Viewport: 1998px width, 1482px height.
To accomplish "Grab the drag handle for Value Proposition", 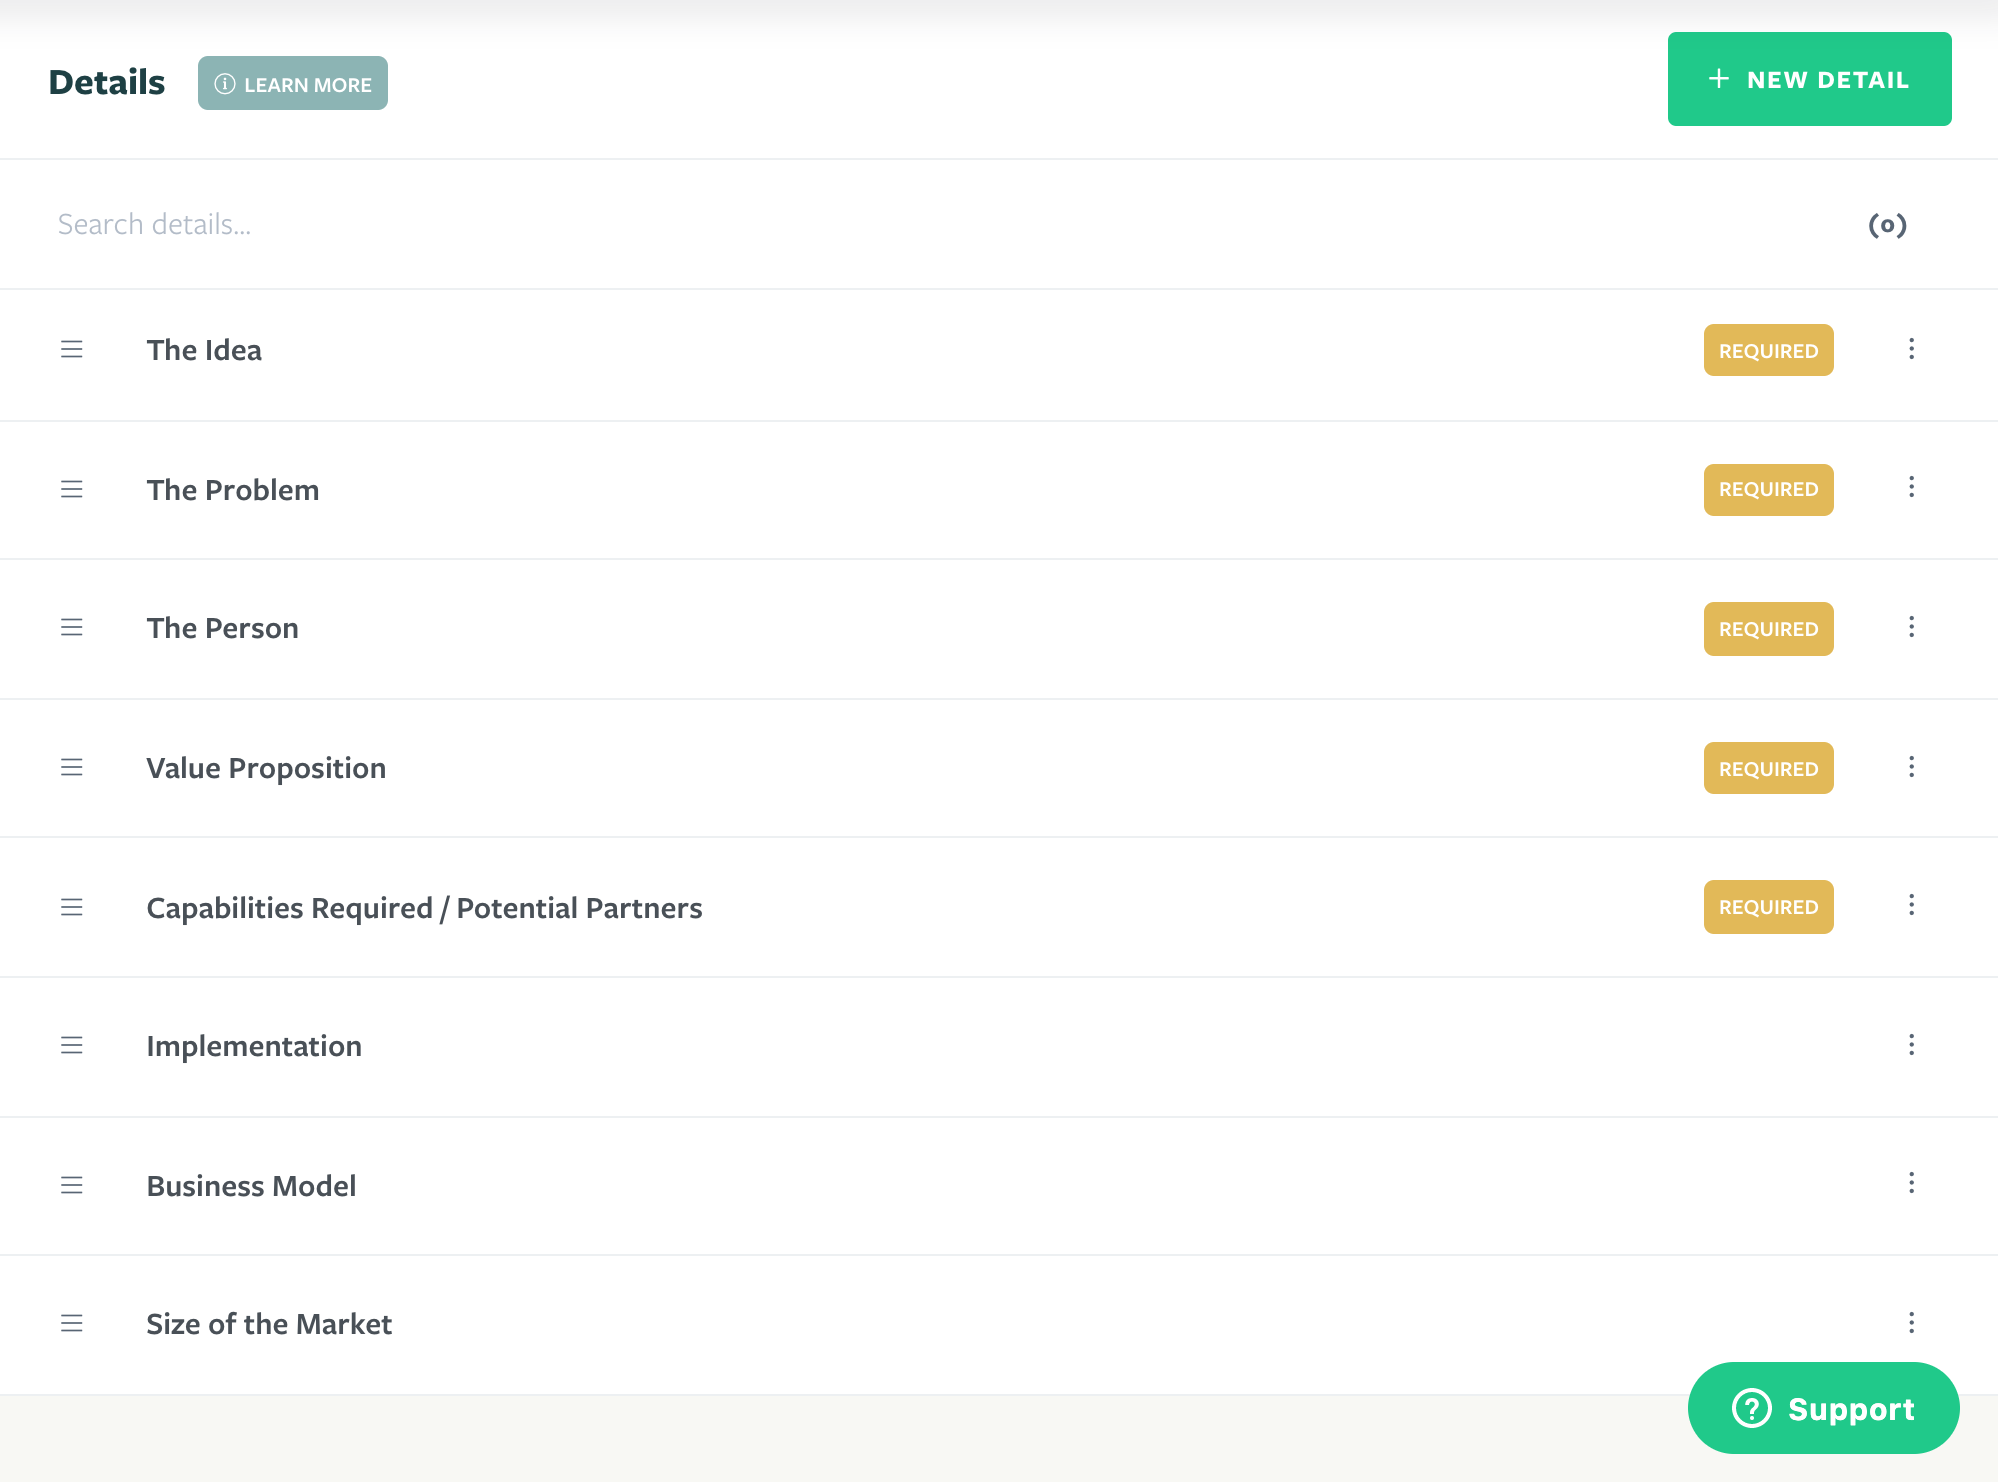I will point(71,767).
